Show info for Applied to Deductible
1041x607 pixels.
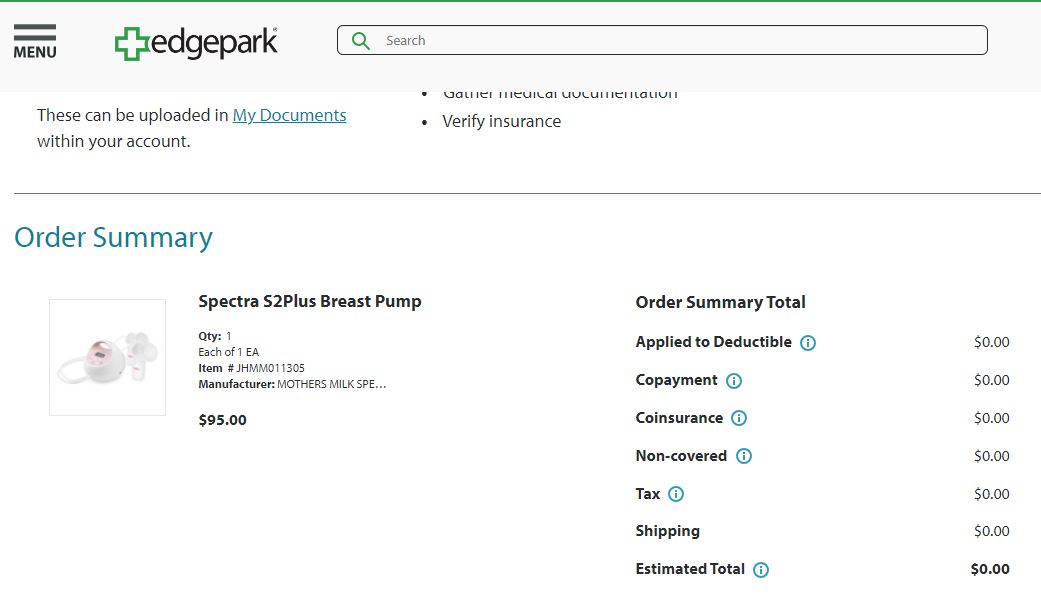tap(807, 343)
